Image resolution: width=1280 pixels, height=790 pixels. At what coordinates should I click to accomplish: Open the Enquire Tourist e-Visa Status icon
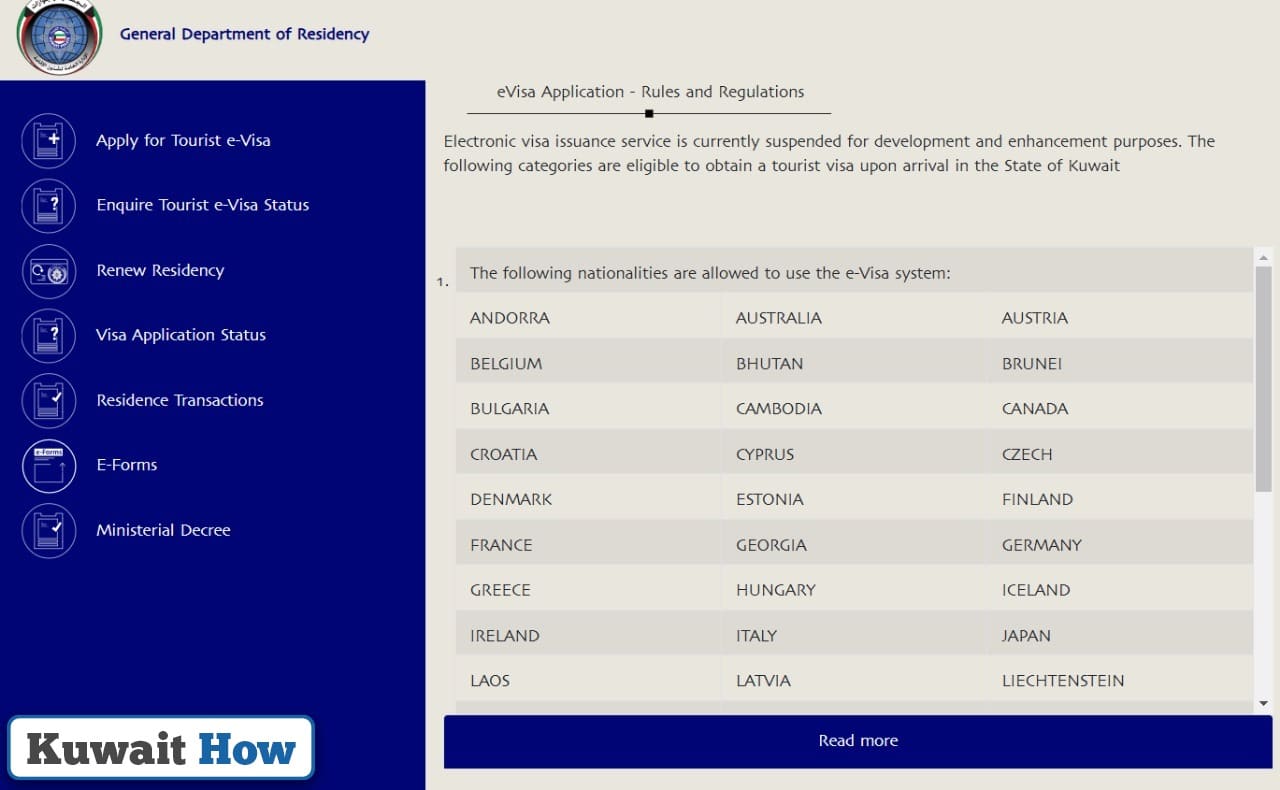pos(48,205)
